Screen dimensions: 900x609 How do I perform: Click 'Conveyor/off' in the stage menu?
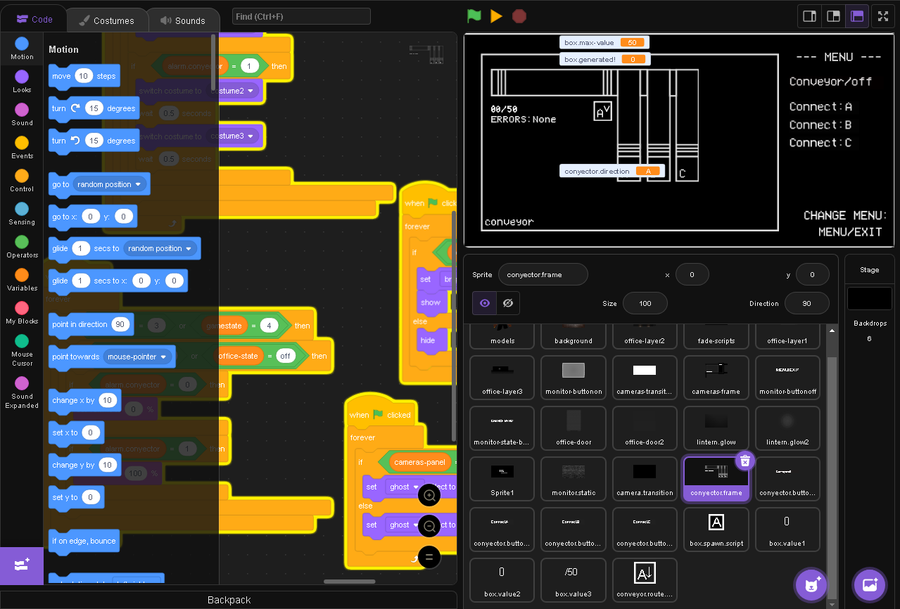tap(830, 82)
